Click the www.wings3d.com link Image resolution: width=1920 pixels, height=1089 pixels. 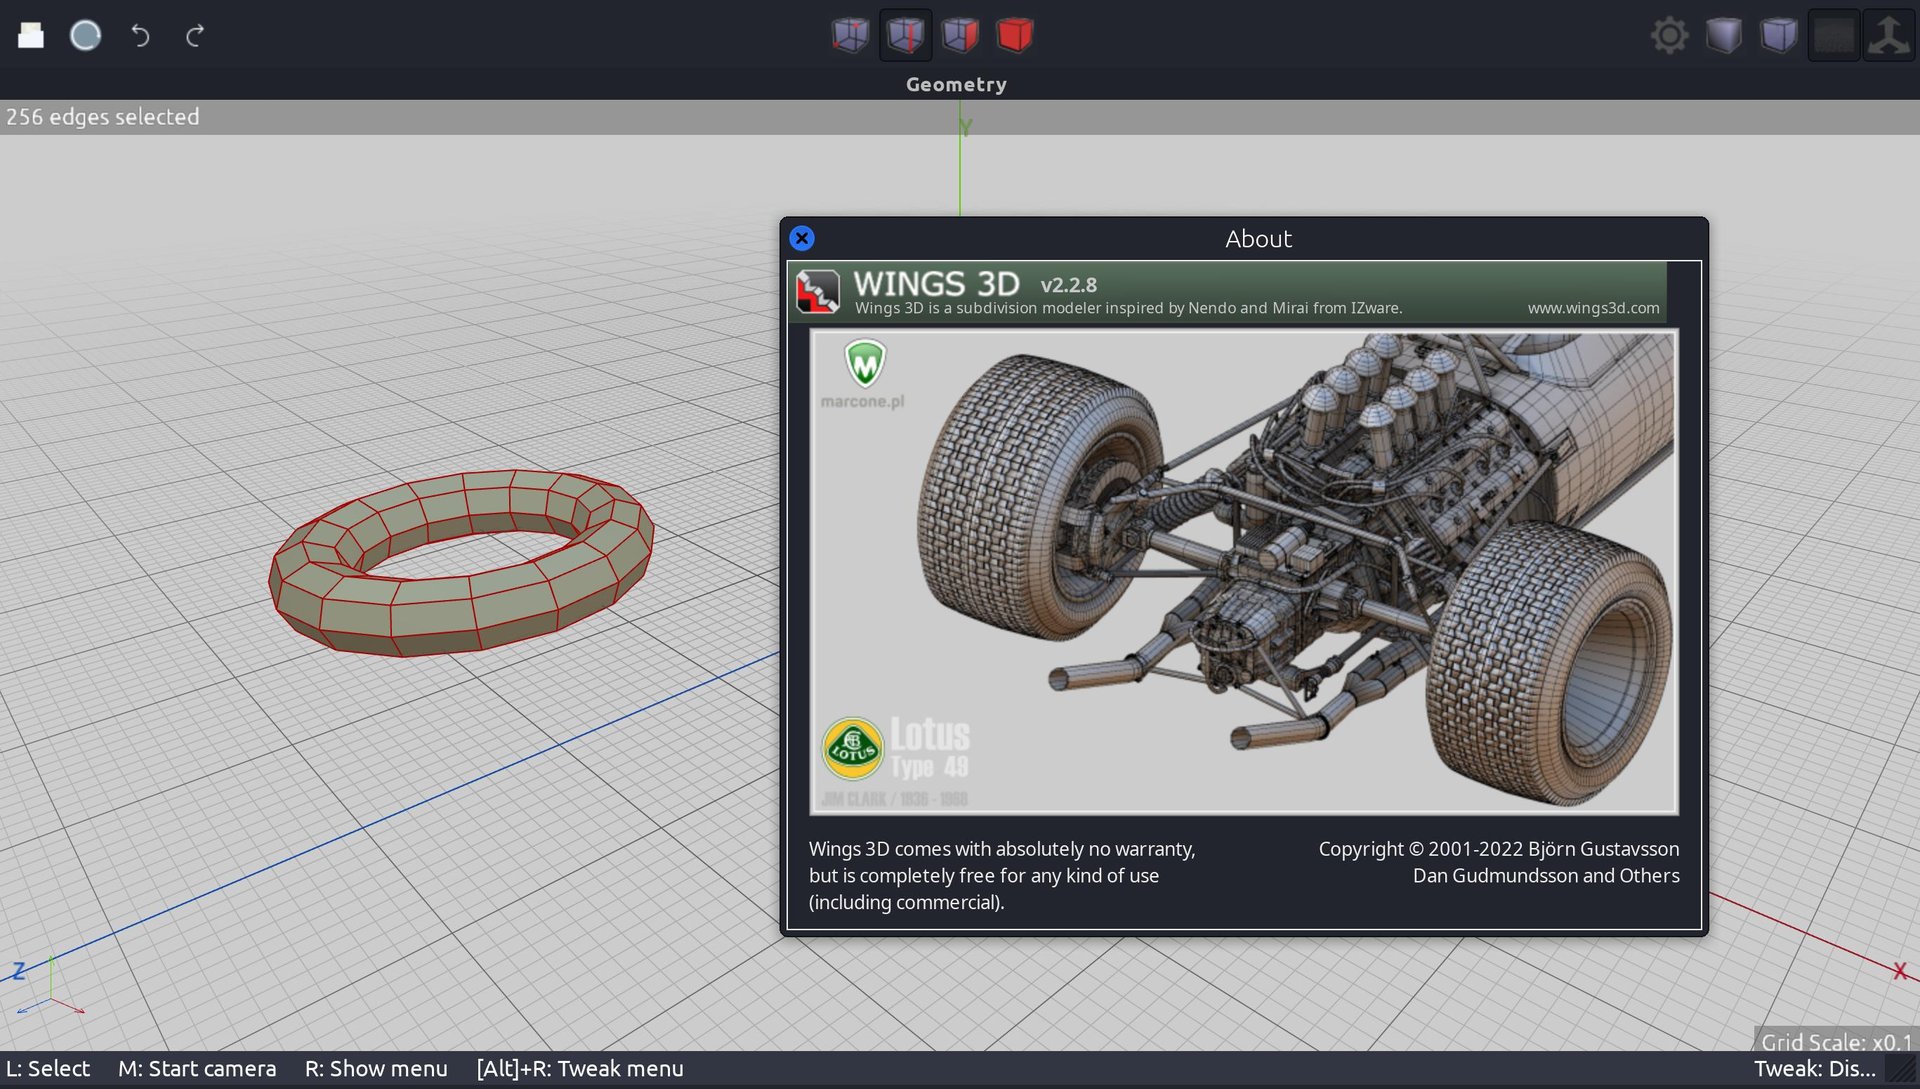click(x=1593, y=308)
